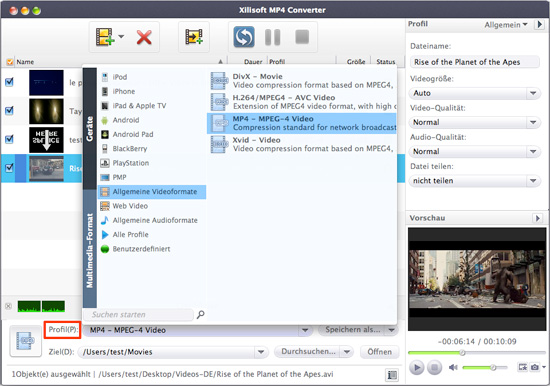Choose iPod device category

tap(152, 77)
